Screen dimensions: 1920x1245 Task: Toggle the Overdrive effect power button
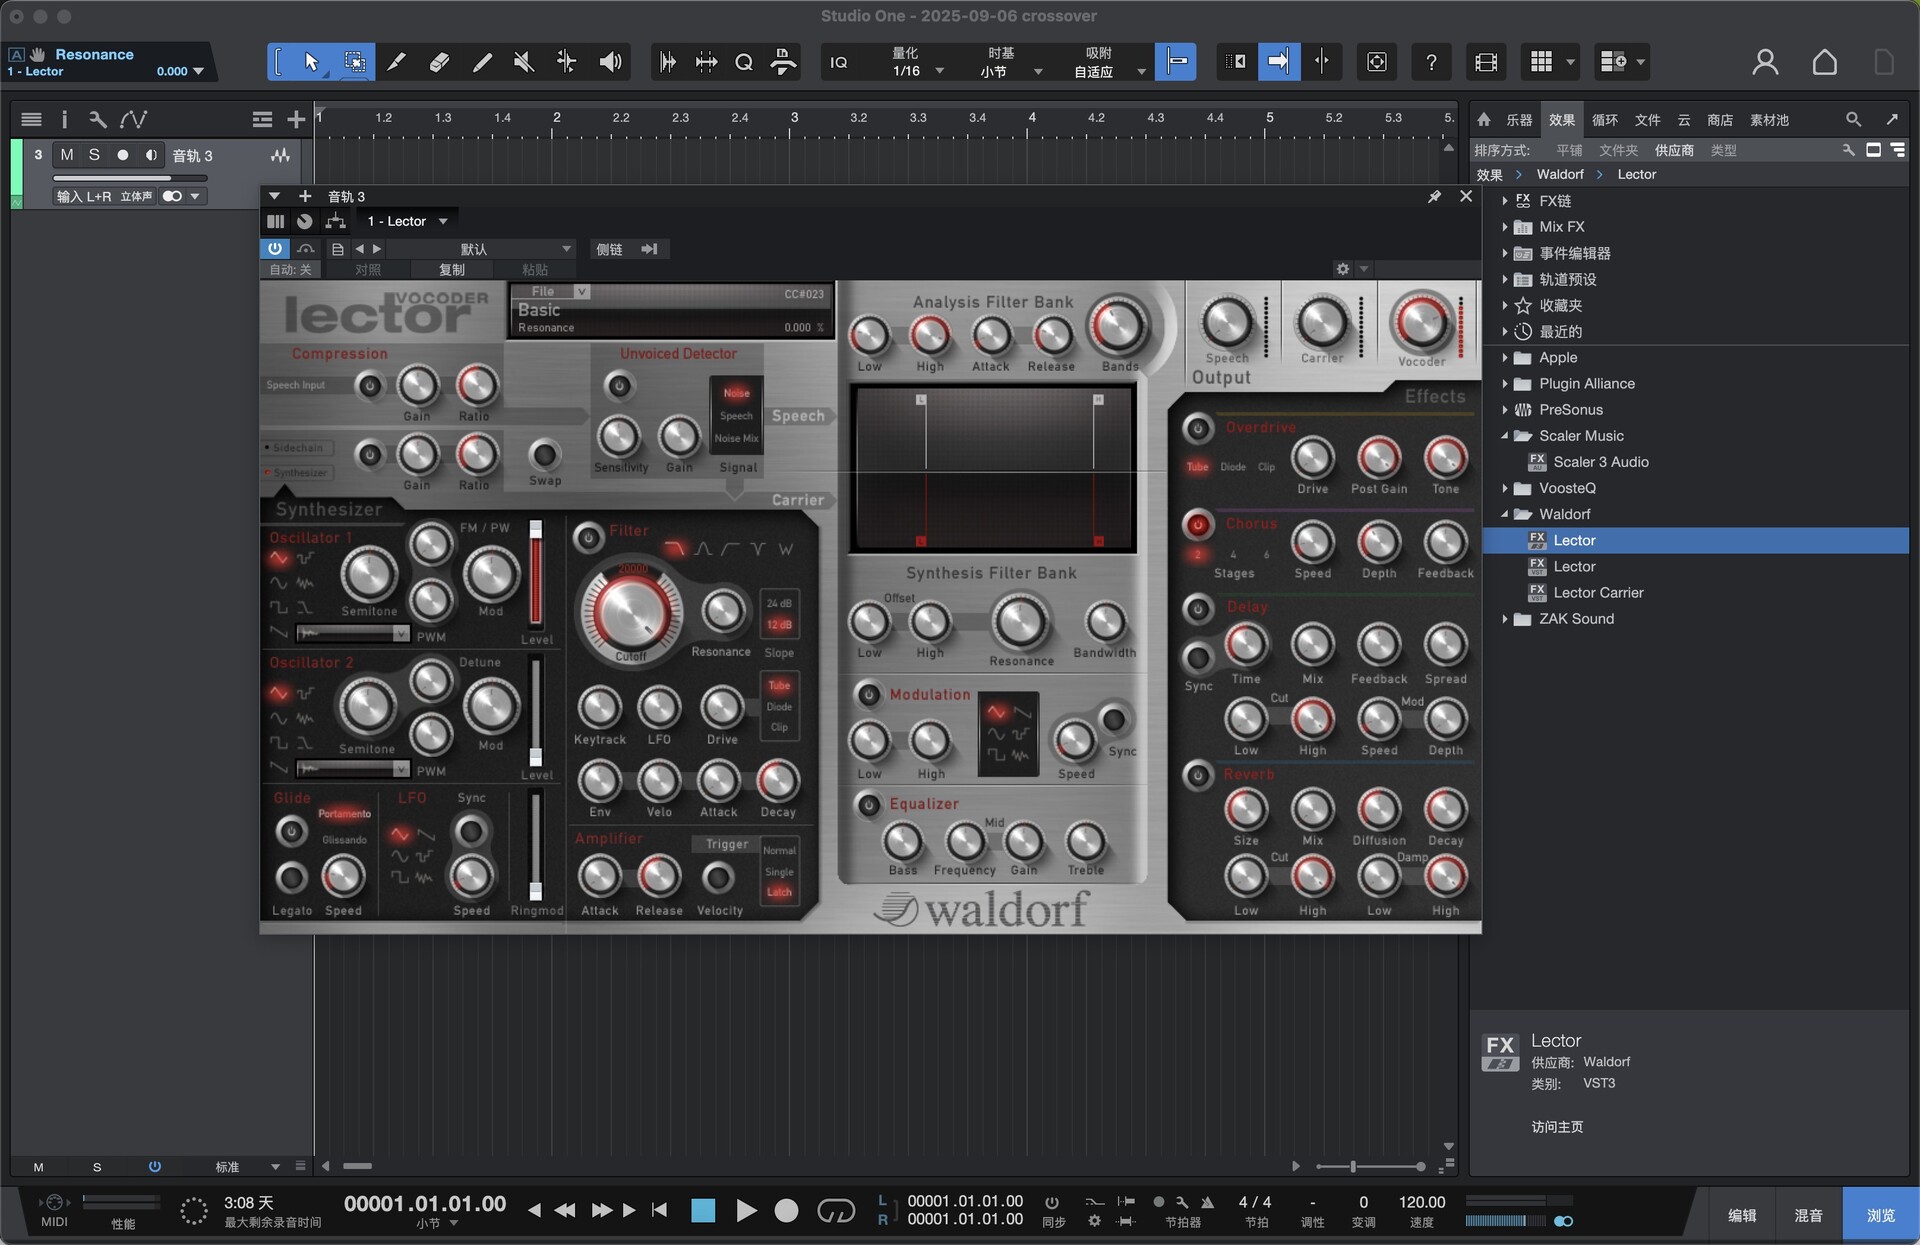tap(1198, 429)
